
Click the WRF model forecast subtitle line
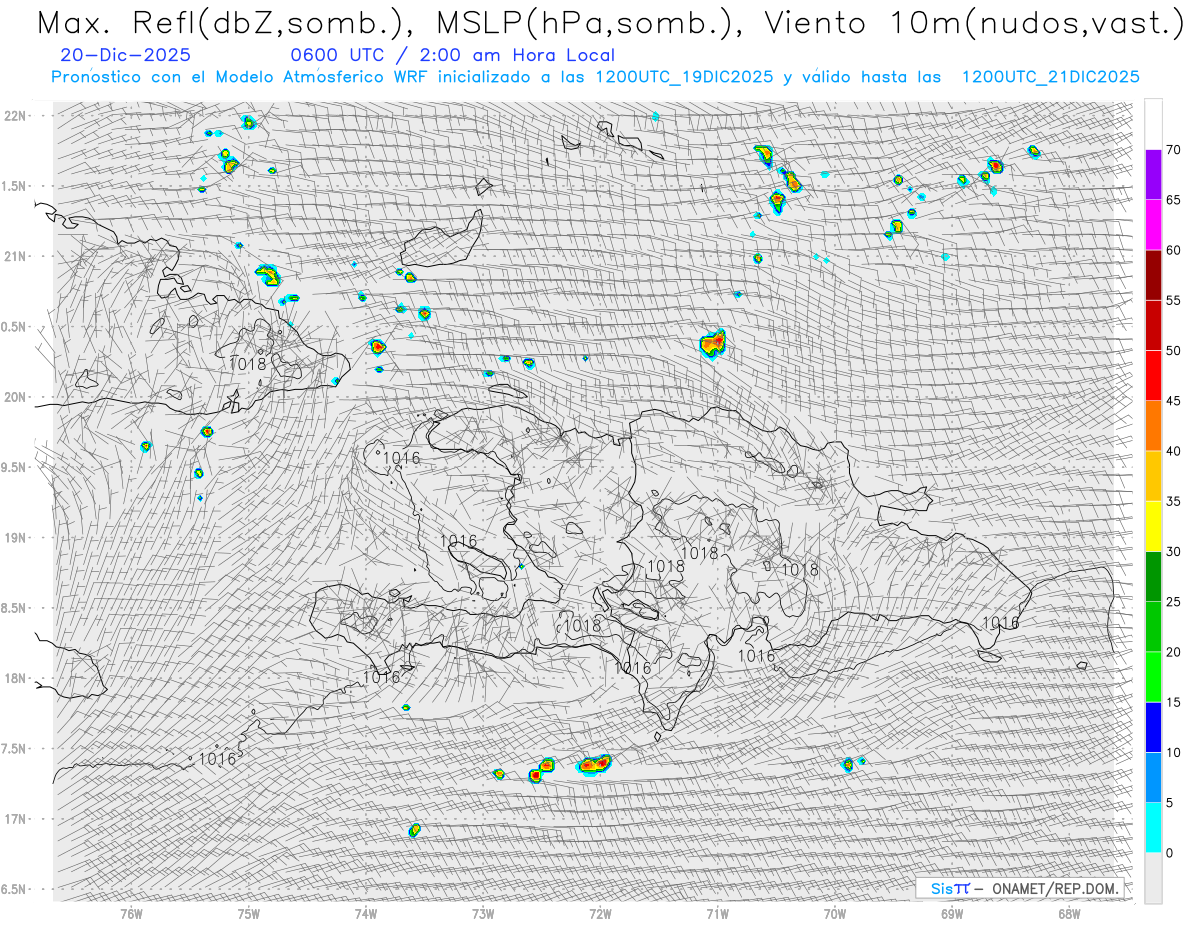point(595,77)
